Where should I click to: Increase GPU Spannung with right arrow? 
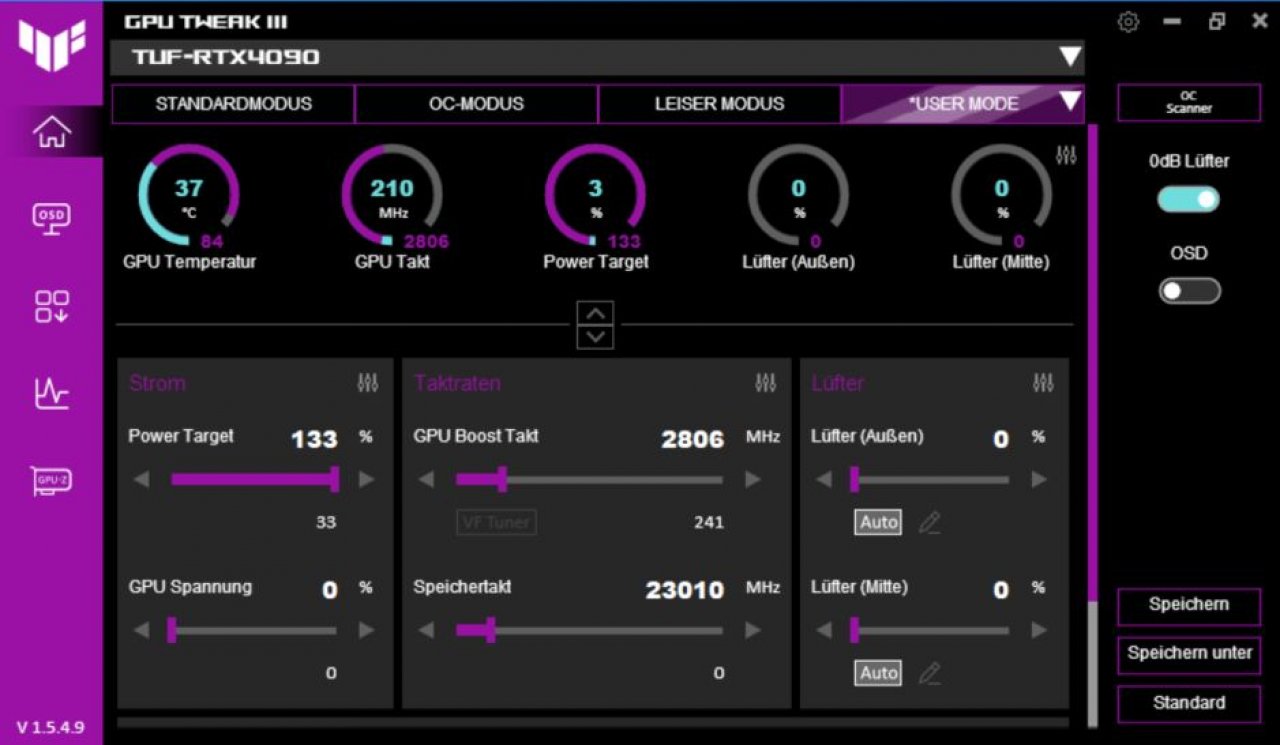367,630
